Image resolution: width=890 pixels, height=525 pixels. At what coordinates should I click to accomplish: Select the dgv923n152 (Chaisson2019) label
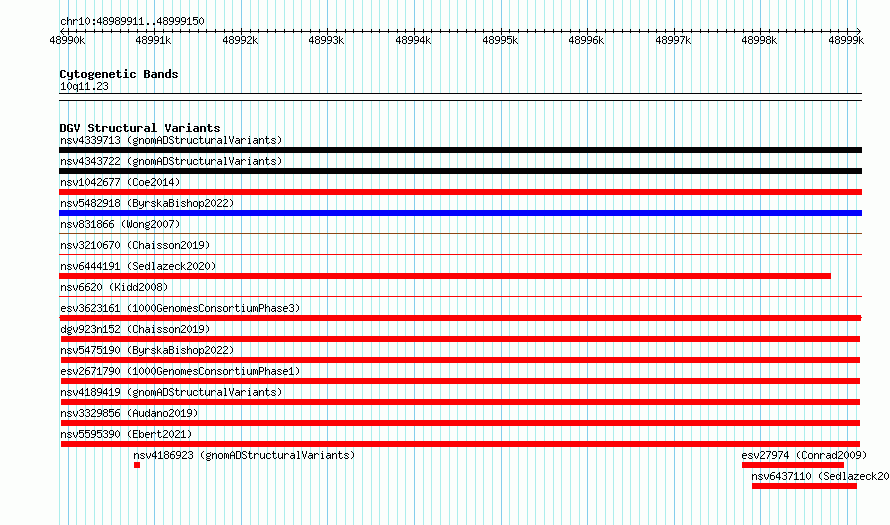[x=135, y=329]
